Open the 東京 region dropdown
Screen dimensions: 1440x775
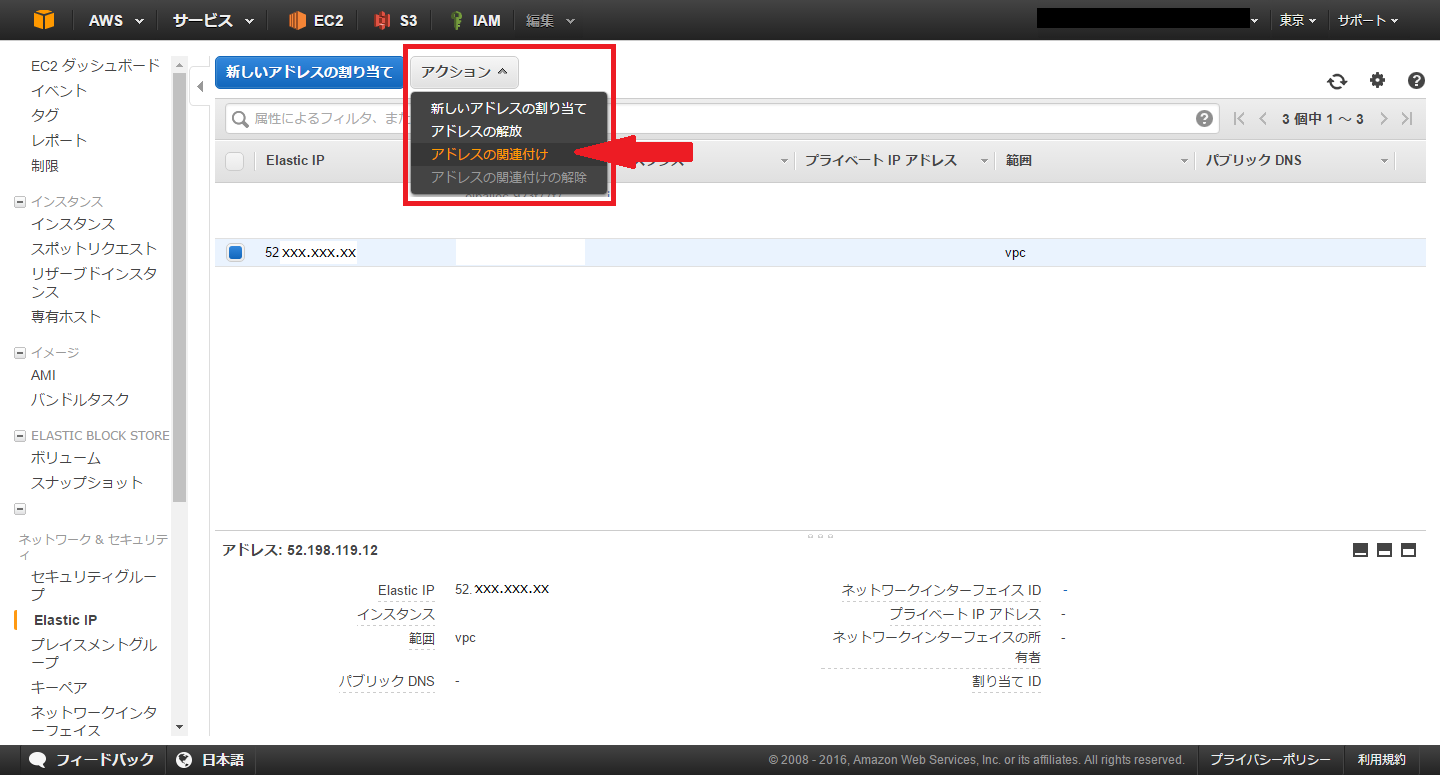[1297, 20]
